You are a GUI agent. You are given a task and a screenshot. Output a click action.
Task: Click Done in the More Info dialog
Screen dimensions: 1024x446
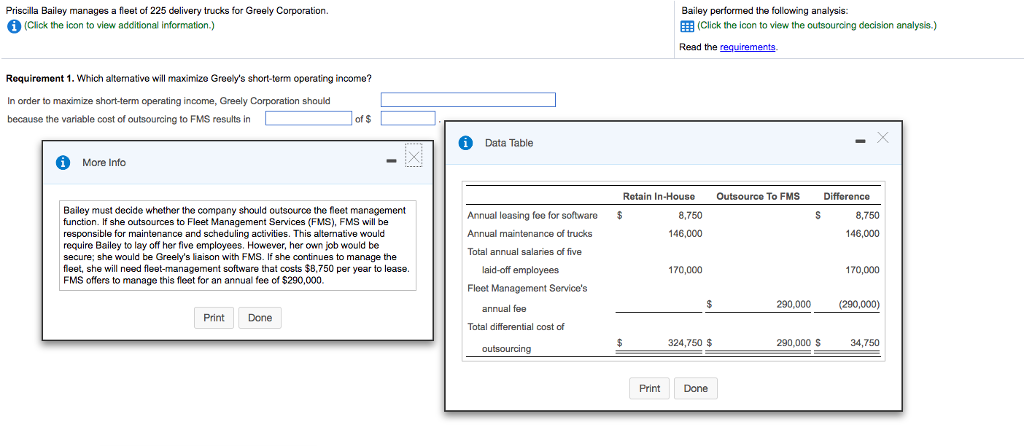(260, 318)
